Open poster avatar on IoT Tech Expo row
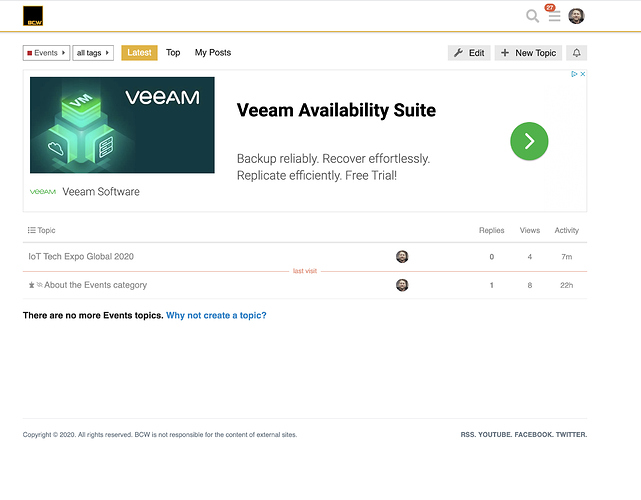641x500 pixels. click(x=402, y=257)
